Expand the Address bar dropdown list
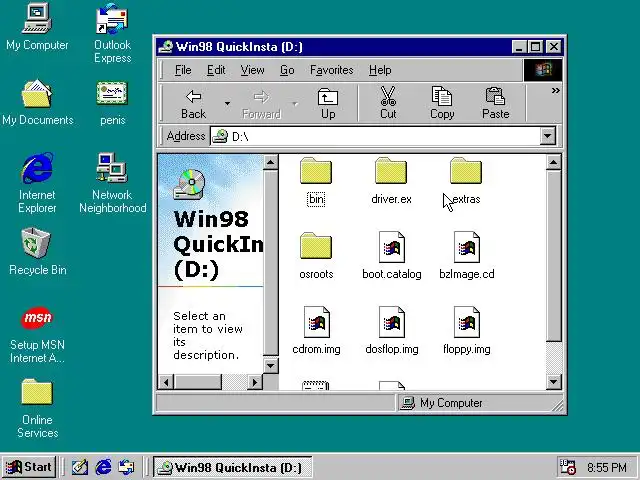Image resolution: width=640 pixels, height=480 pixels. pos(547,136)
